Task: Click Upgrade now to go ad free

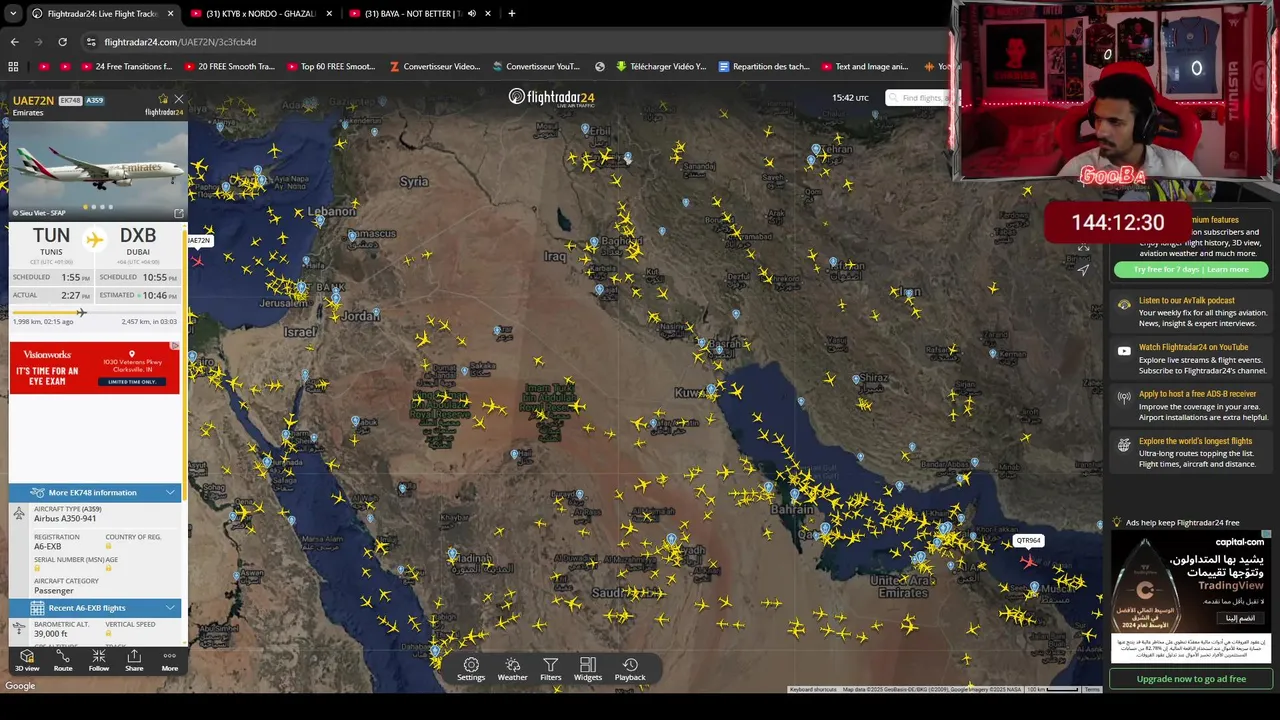Action: [1191, 679]
